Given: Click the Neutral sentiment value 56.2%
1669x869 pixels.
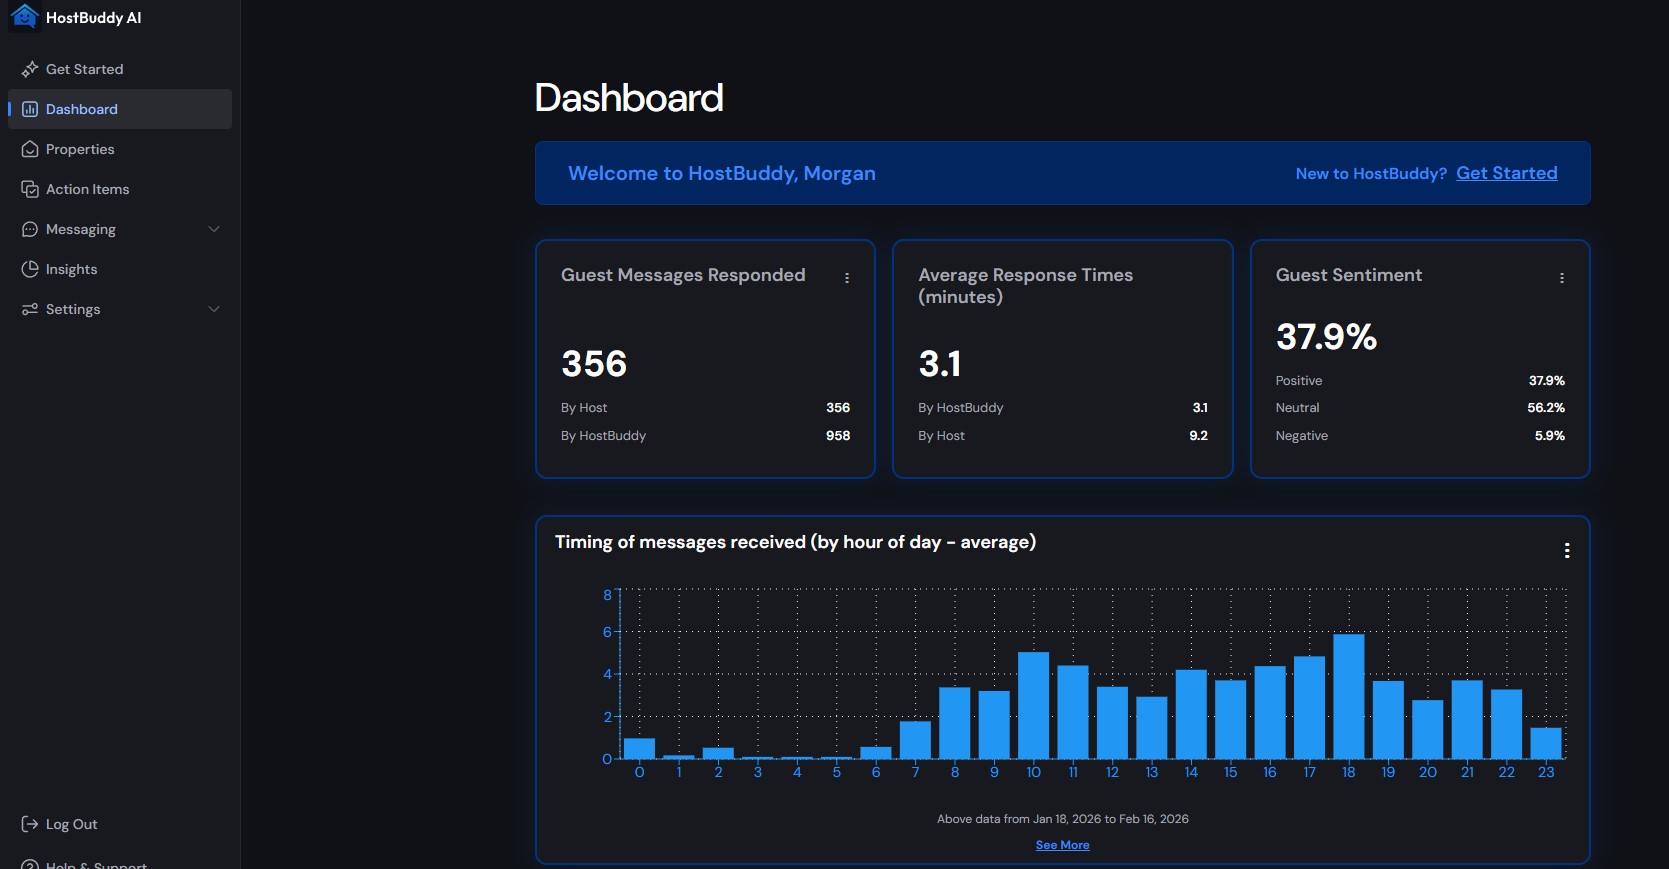Looking at the screenshot, I should pyautogui.click(x=1546, y=408).
